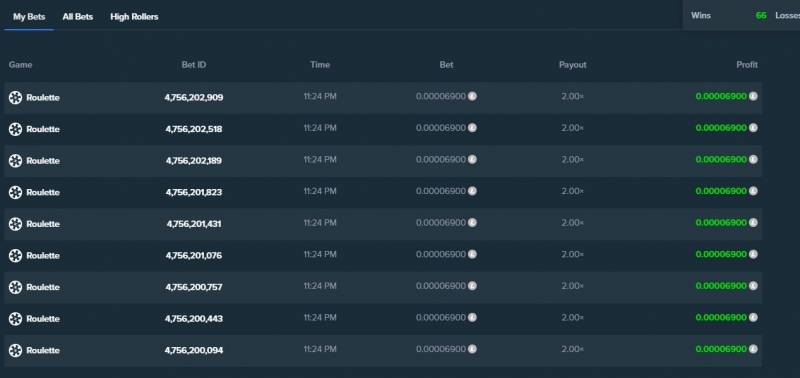Open bet ID 4,756,201,431
Image resolution: width=800 pixels, height=378 pixels.
tap(194, 224)
